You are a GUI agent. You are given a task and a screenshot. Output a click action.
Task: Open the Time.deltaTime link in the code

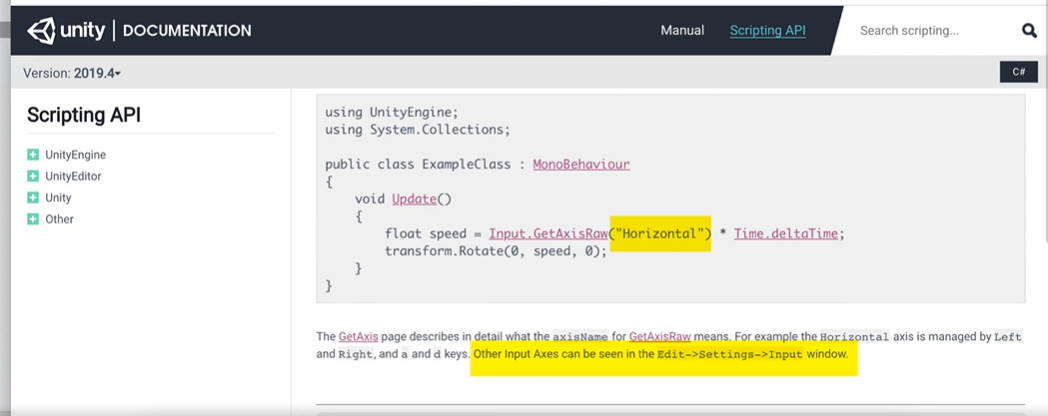[x=785, y=233]
